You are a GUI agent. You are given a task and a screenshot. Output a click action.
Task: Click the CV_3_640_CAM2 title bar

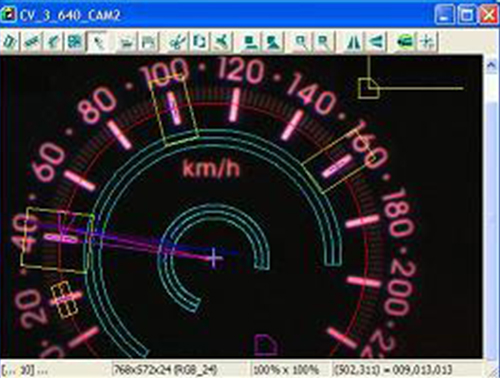[x=217, y=15]
